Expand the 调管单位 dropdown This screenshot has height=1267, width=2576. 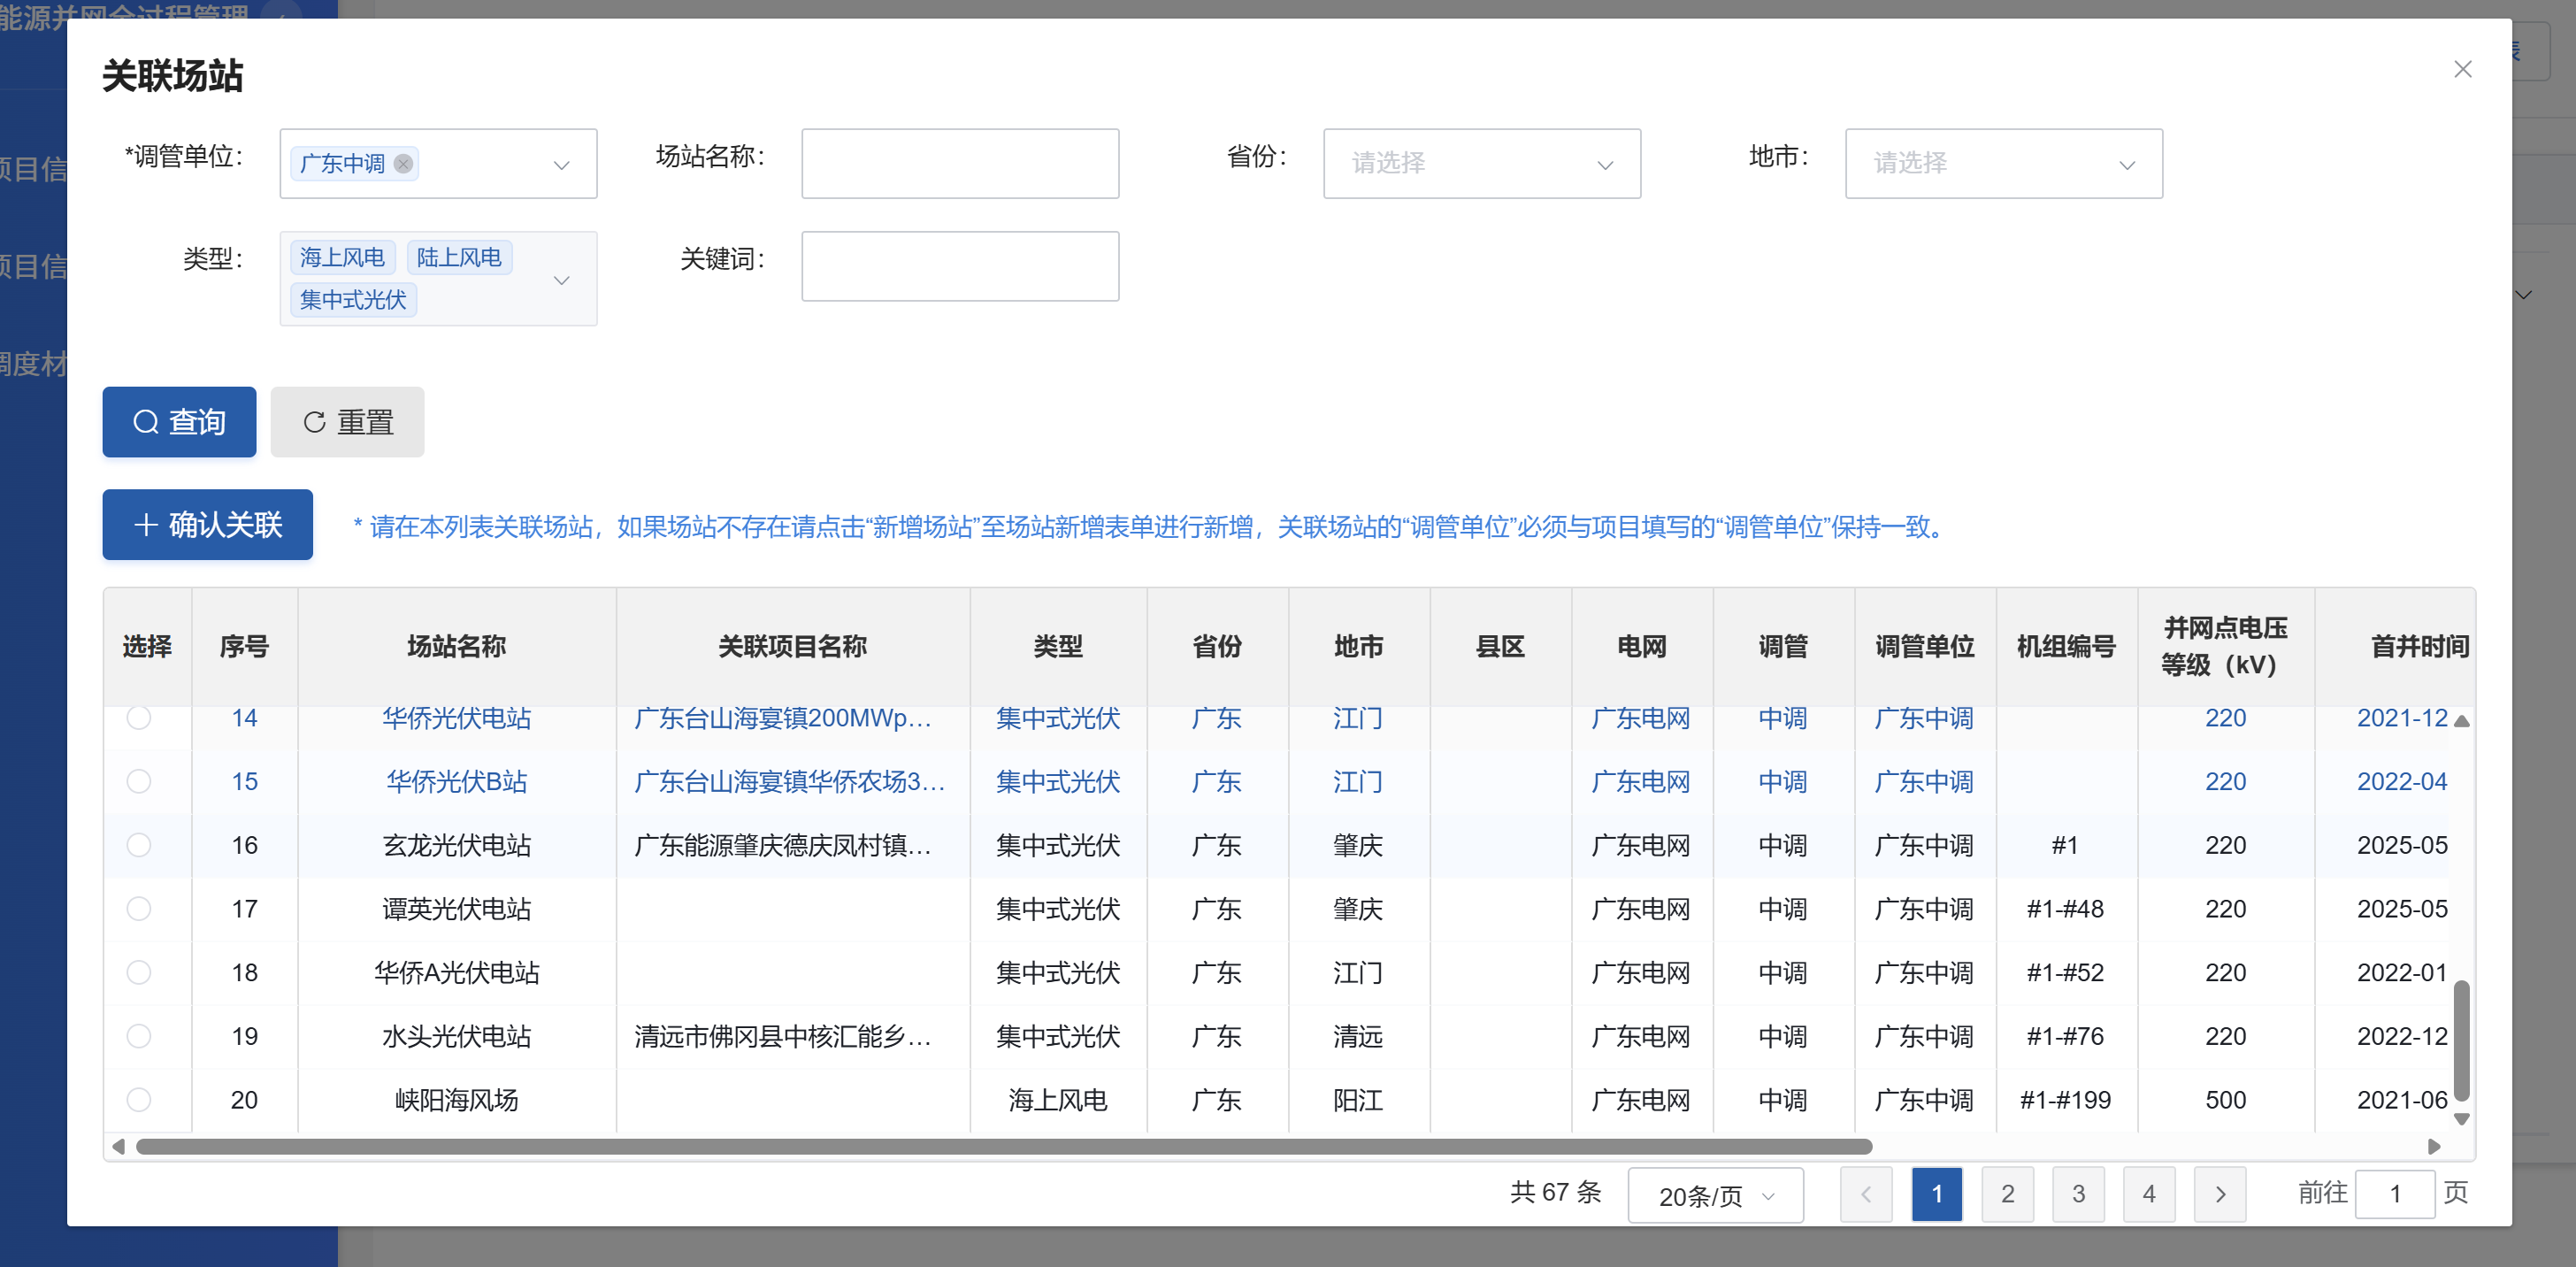click(562, 164)
